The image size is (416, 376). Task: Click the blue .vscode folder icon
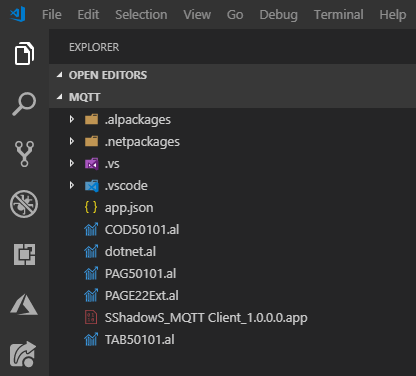click(x=92, y=186)
